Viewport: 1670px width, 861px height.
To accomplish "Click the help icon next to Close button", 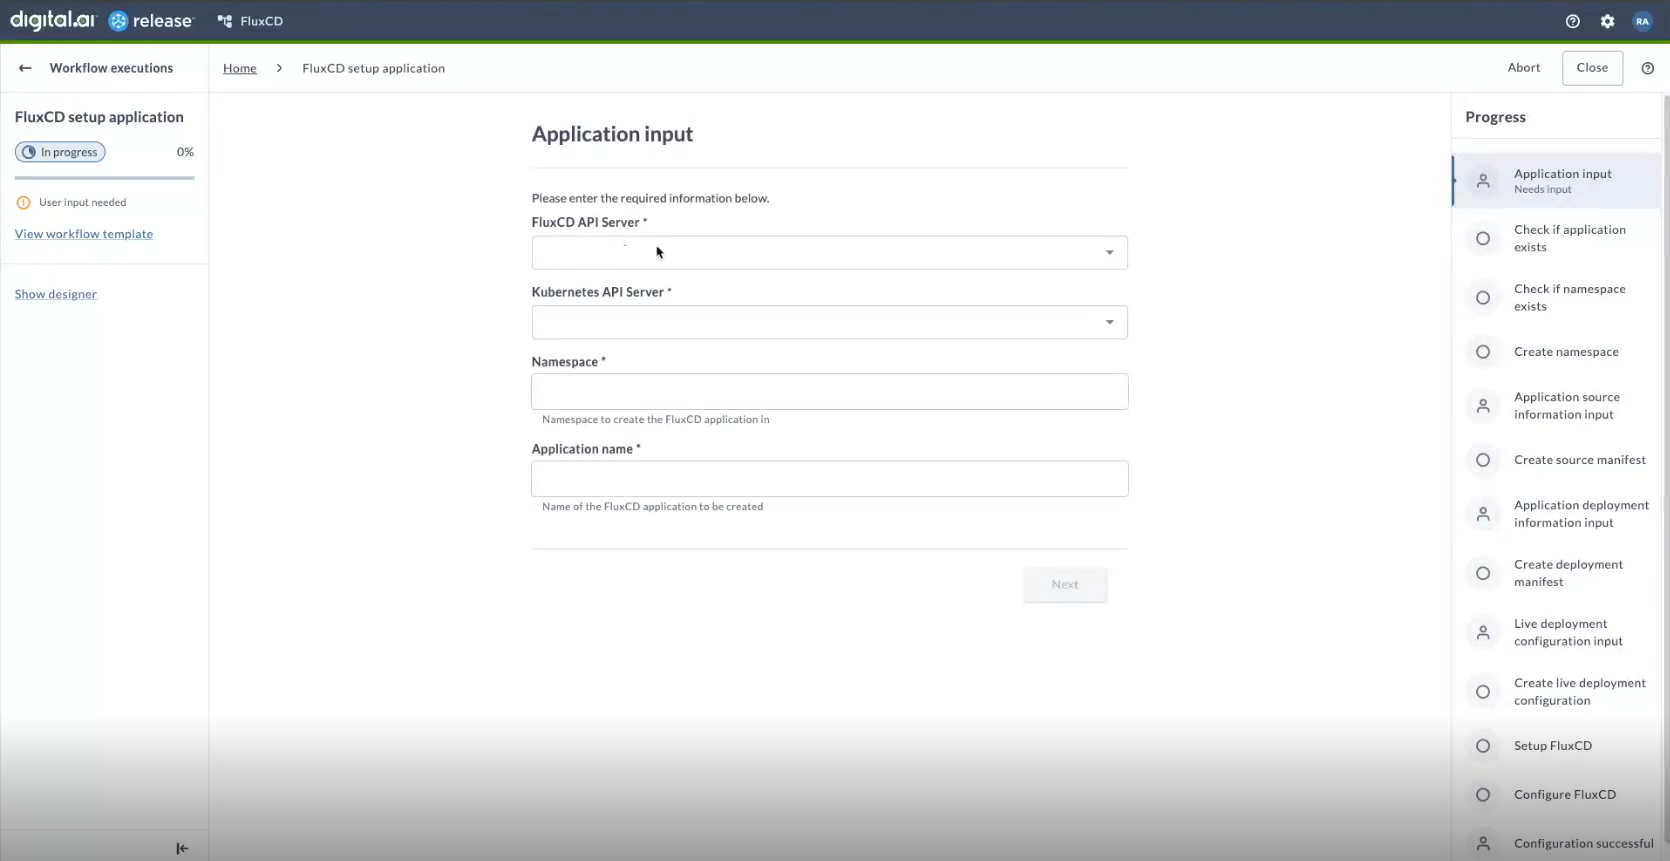I will coord(1647,68).
